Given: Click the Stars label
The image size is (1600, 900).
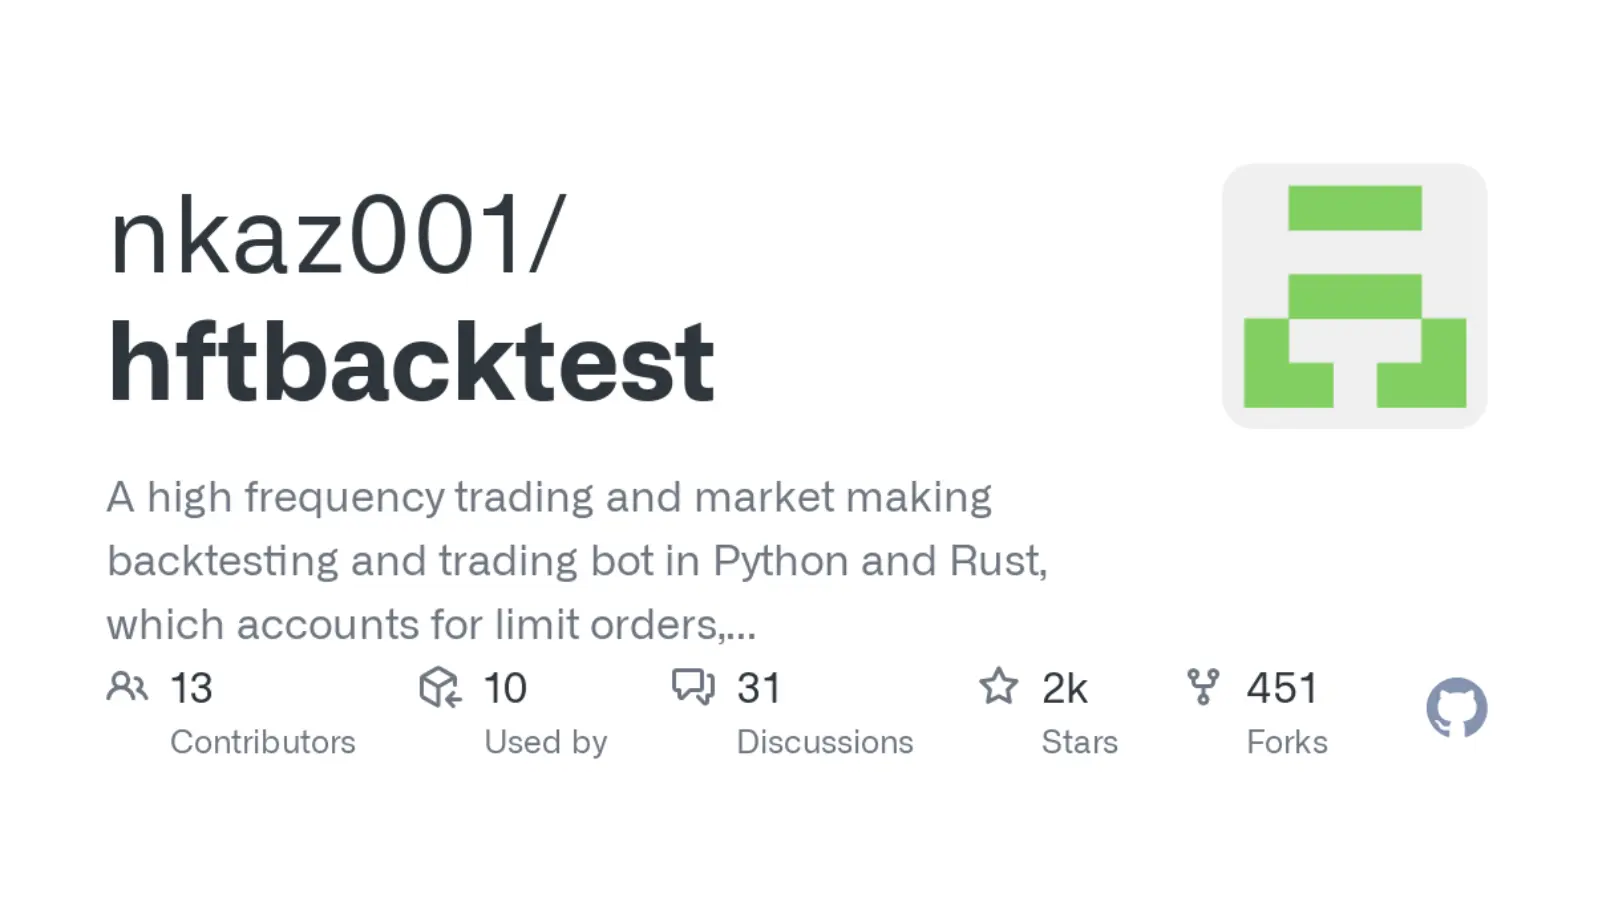Looking at the screenshot, I should point(1079,742).
